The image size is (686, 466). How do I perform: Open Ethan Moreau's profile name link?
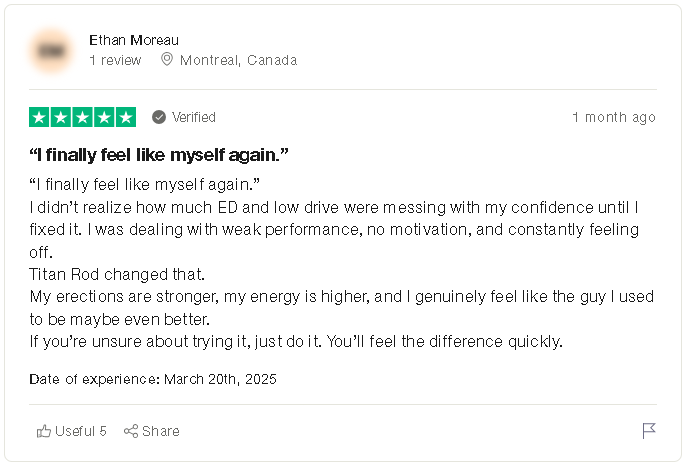134,40
